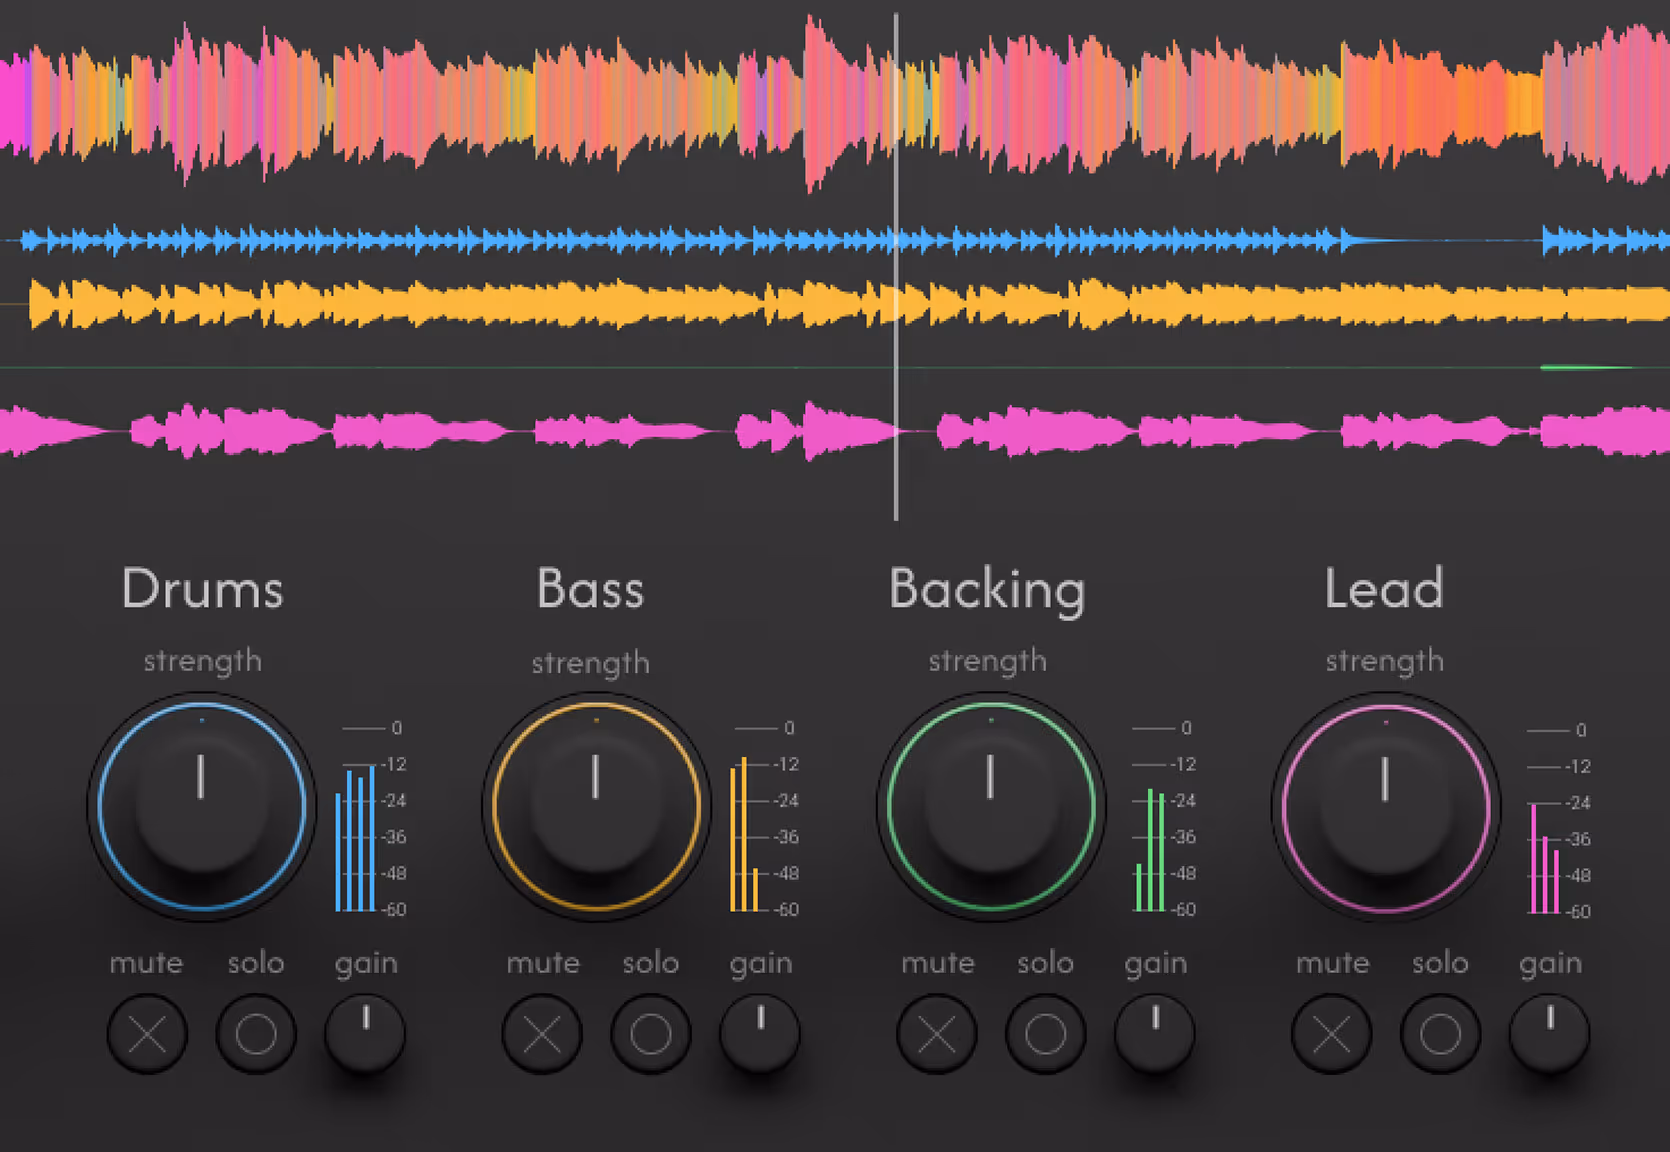Click the Drums gain knob
Viewport: 1670px width, 1152px height.
click(x=365, y=1034)
